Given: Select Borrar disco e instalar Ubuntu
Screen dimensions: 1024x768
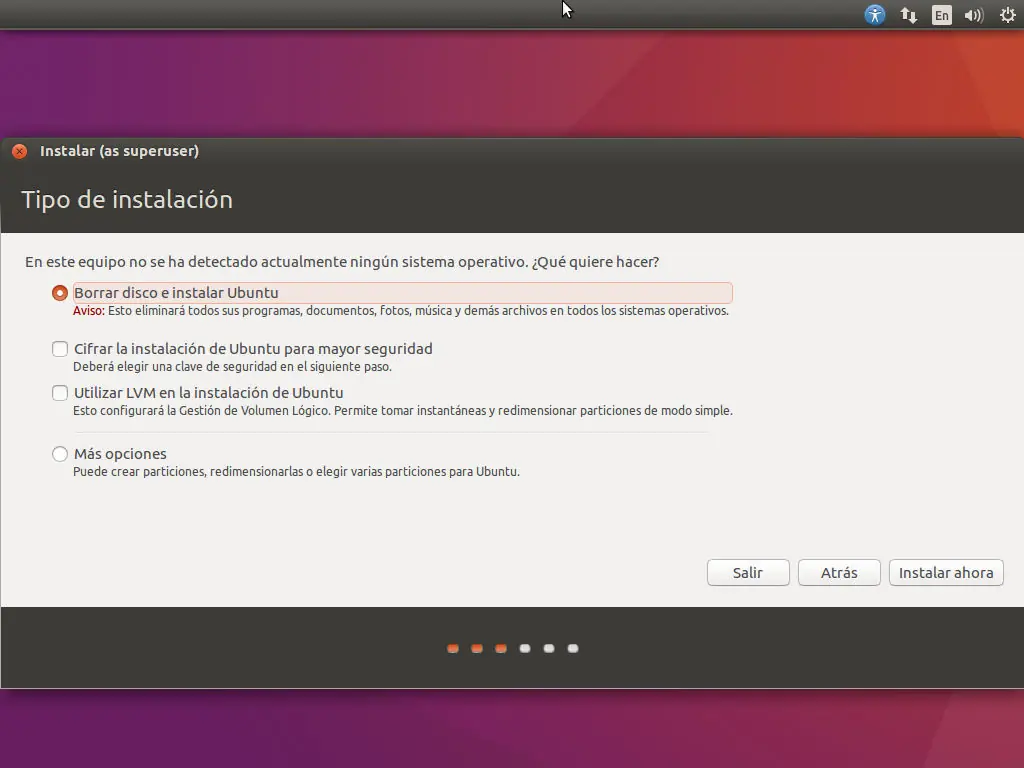Looking at the screenshot, I should tap(60, 293).
